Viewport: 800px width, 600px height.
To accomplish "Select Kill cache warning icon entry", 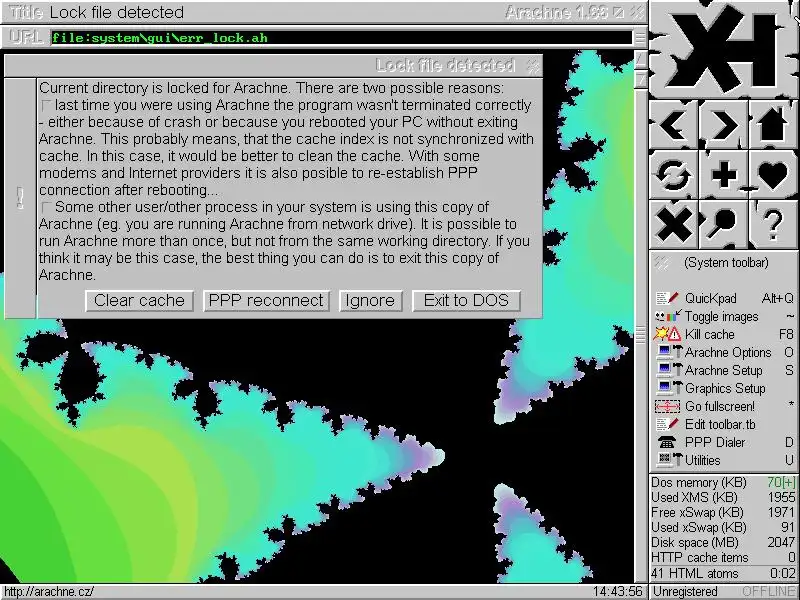I will click(724, 334).
